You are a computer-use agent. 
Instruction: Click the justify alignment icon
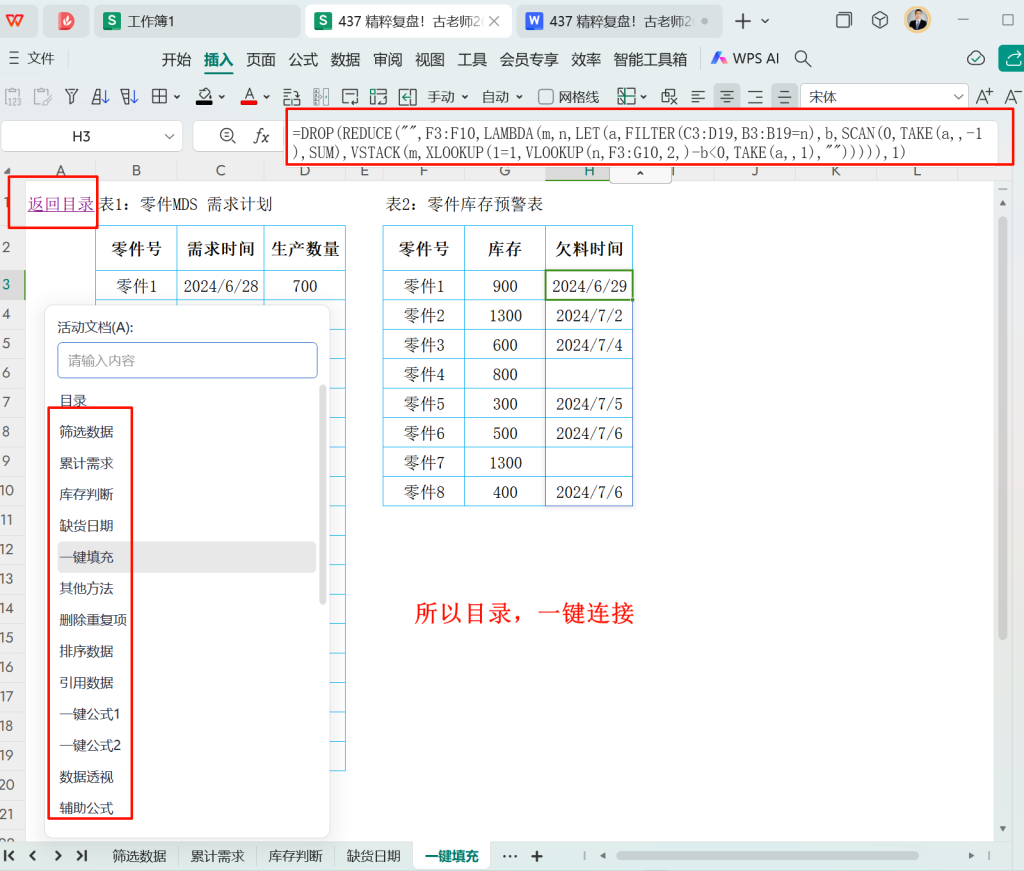784,97
